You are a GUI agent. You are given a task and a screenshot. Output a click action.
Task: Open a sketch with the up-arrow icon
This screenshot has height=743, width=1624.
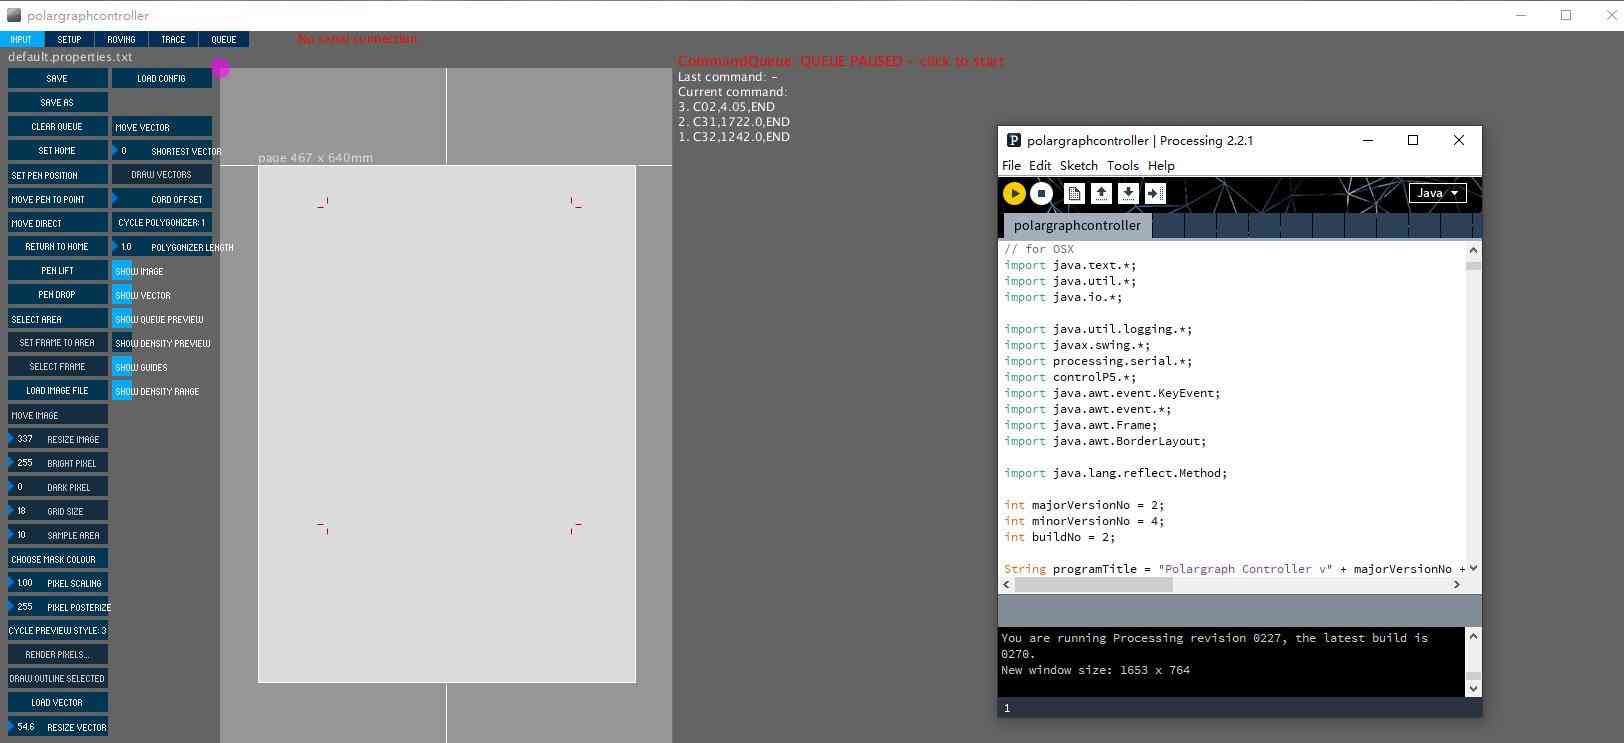tap(1101, 194)
